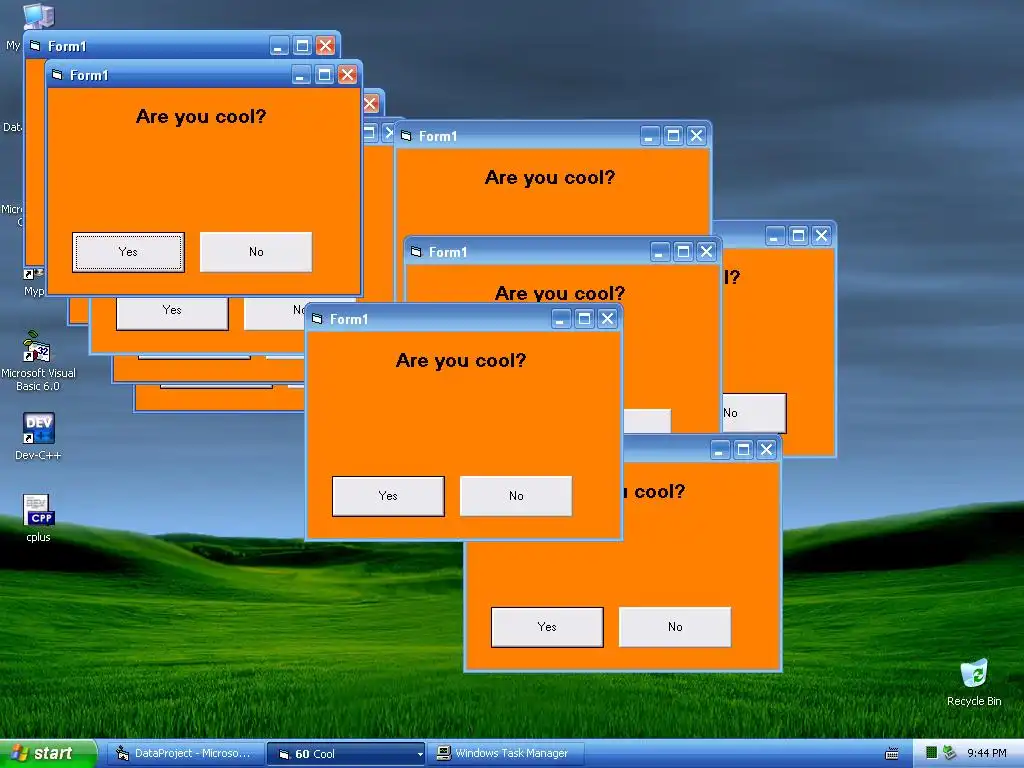Click the title icon of the Form1 under the upper-middle one

[416, 252]
